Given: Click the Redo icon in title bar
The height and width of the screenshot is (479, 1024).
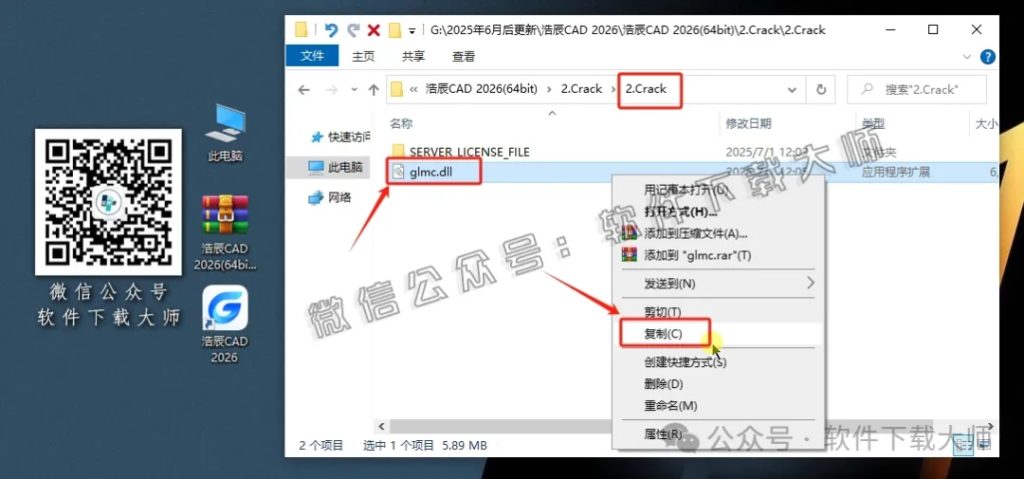Looking at the screenshot, I should tap(353, 30).
